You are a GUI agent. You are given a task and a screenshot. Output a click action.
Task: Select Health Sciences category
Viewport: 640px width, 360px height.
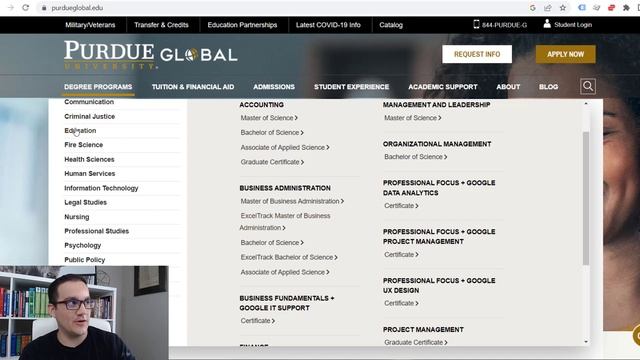pos(89,159)
